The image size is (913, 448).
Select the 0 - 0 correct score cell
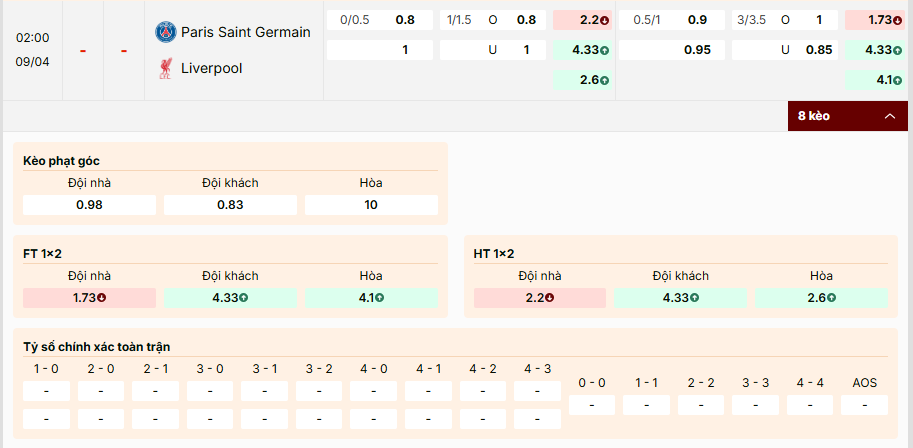[x=592, y=405]
